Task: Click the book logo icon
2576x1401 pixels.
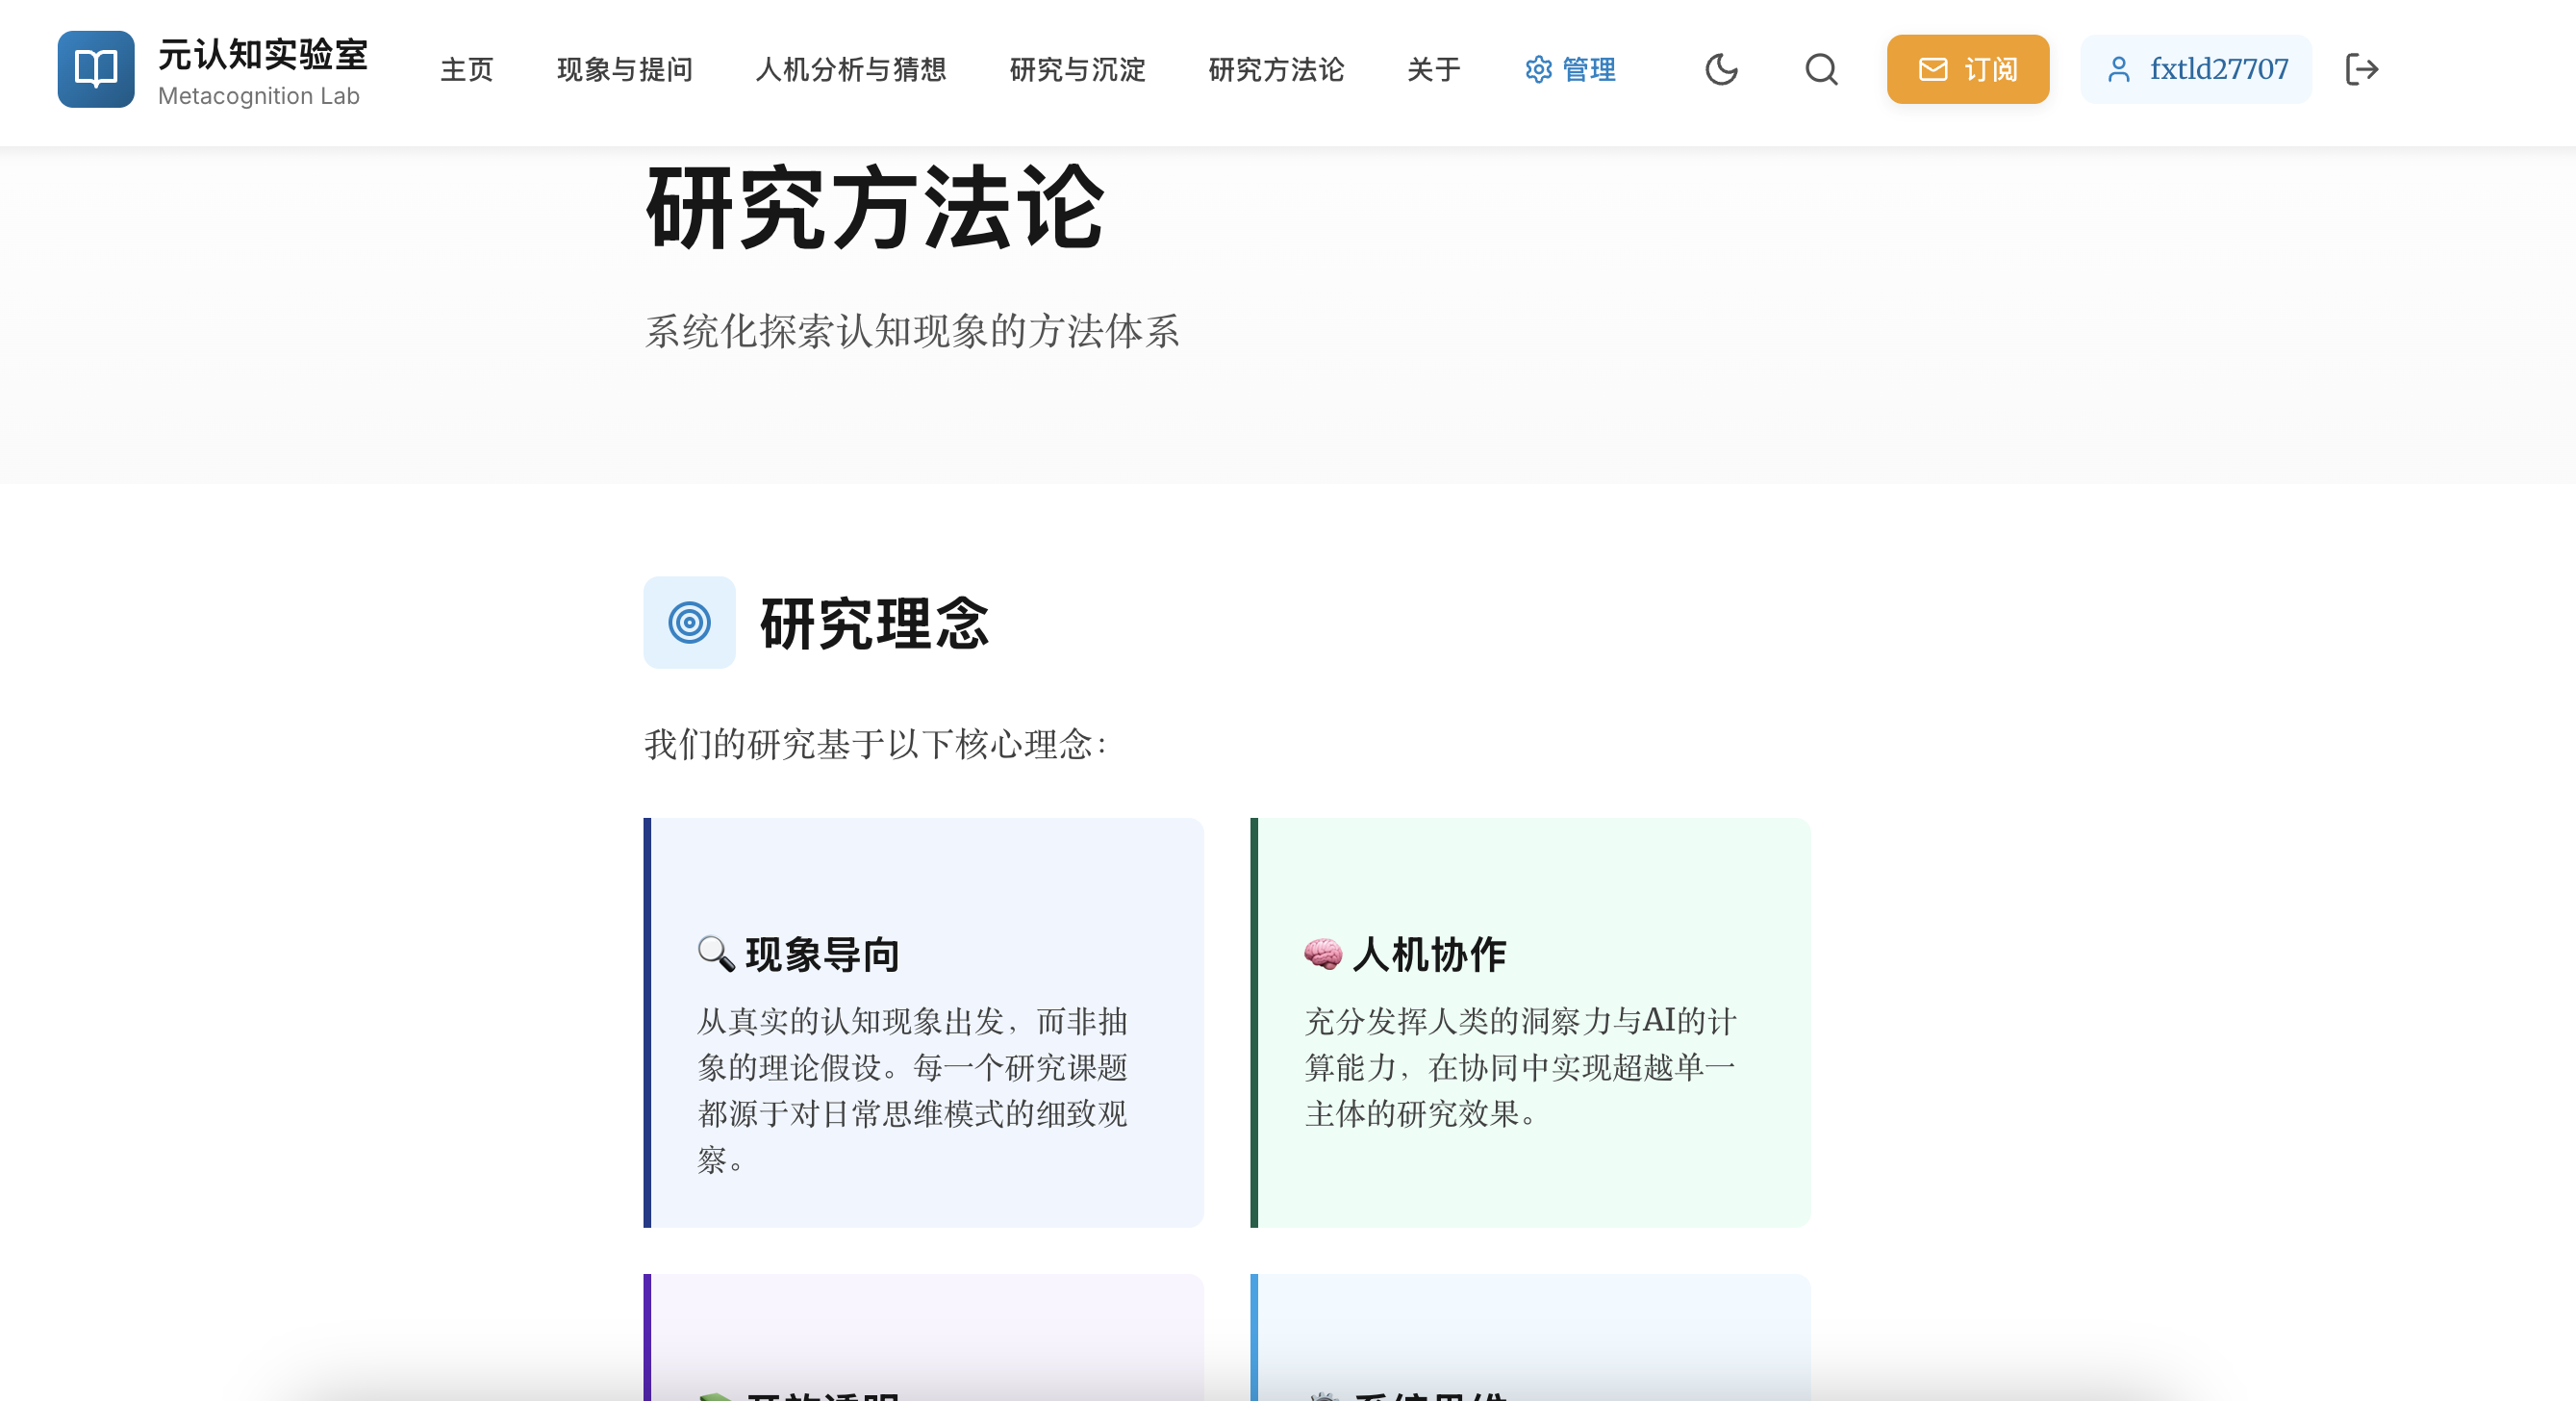Action: click(x=95, y=69)
